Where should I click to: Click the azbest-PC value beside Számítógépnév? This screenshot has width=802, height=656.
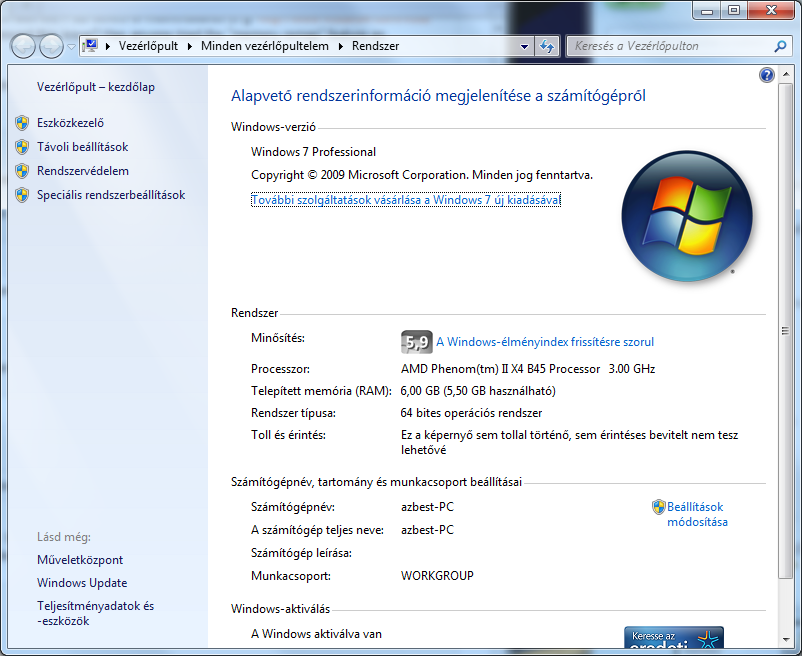coord(427,507)
